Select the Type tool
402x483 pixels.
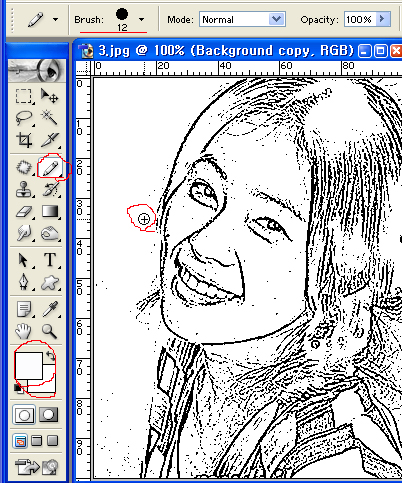click(50, 260)
